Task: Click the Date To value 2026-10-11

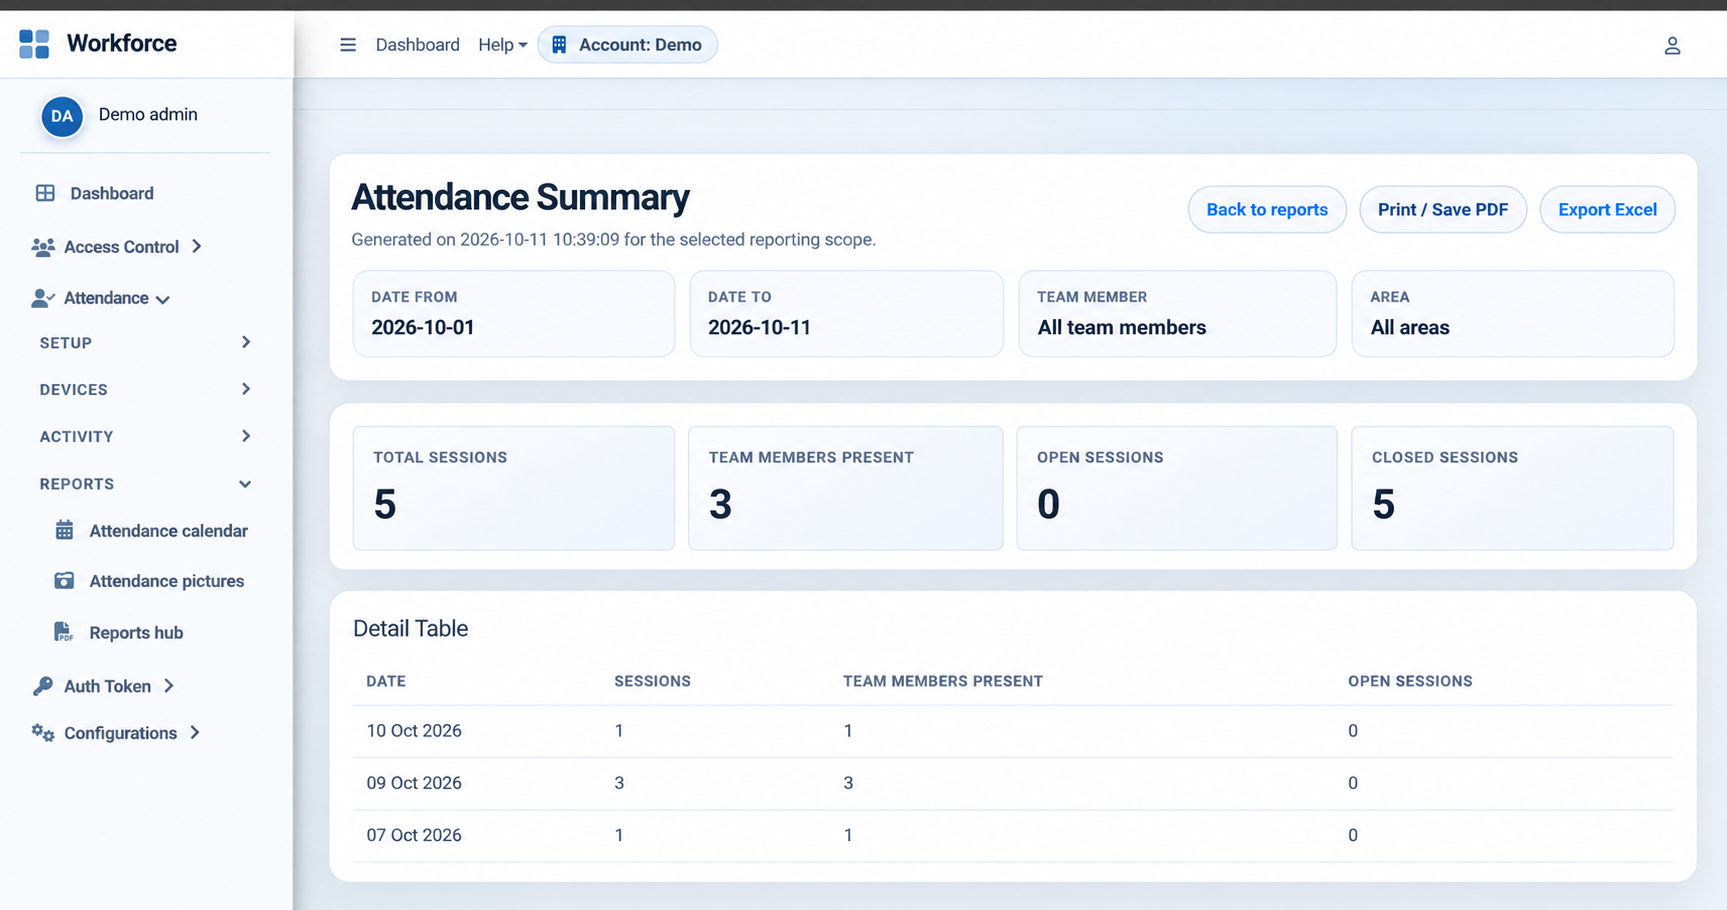Action: point(760,328)
